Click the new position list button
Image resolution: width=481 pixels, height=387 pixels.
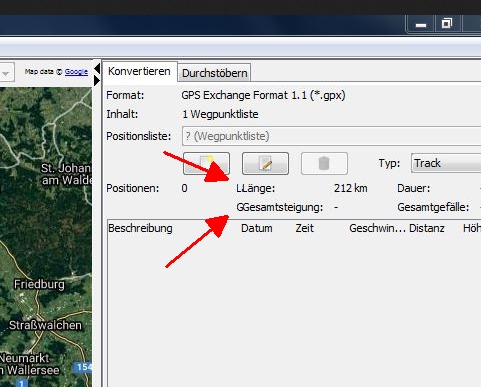pos(206,163)
